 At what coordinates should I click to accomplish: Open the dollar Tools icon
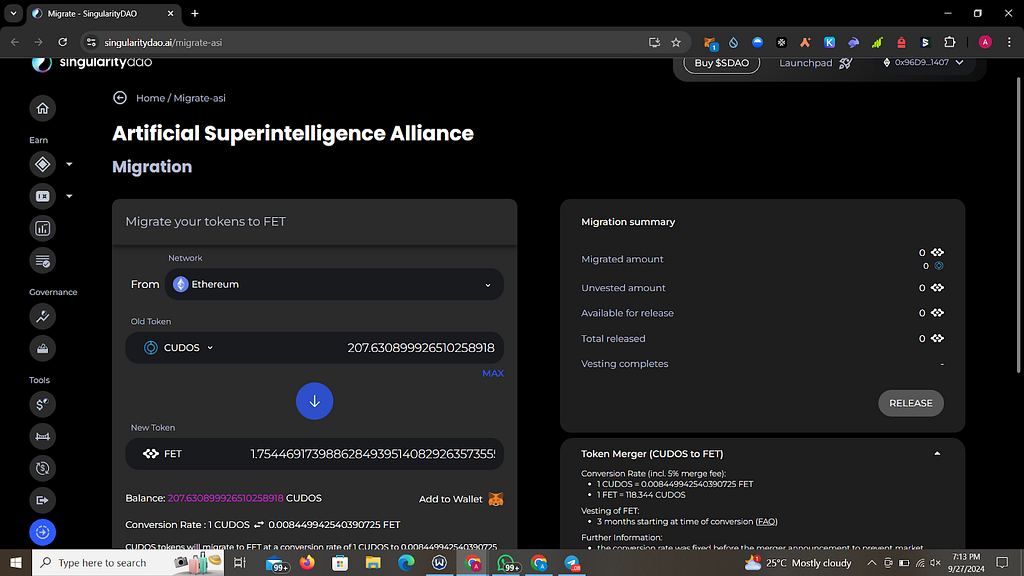click(42, 404)
